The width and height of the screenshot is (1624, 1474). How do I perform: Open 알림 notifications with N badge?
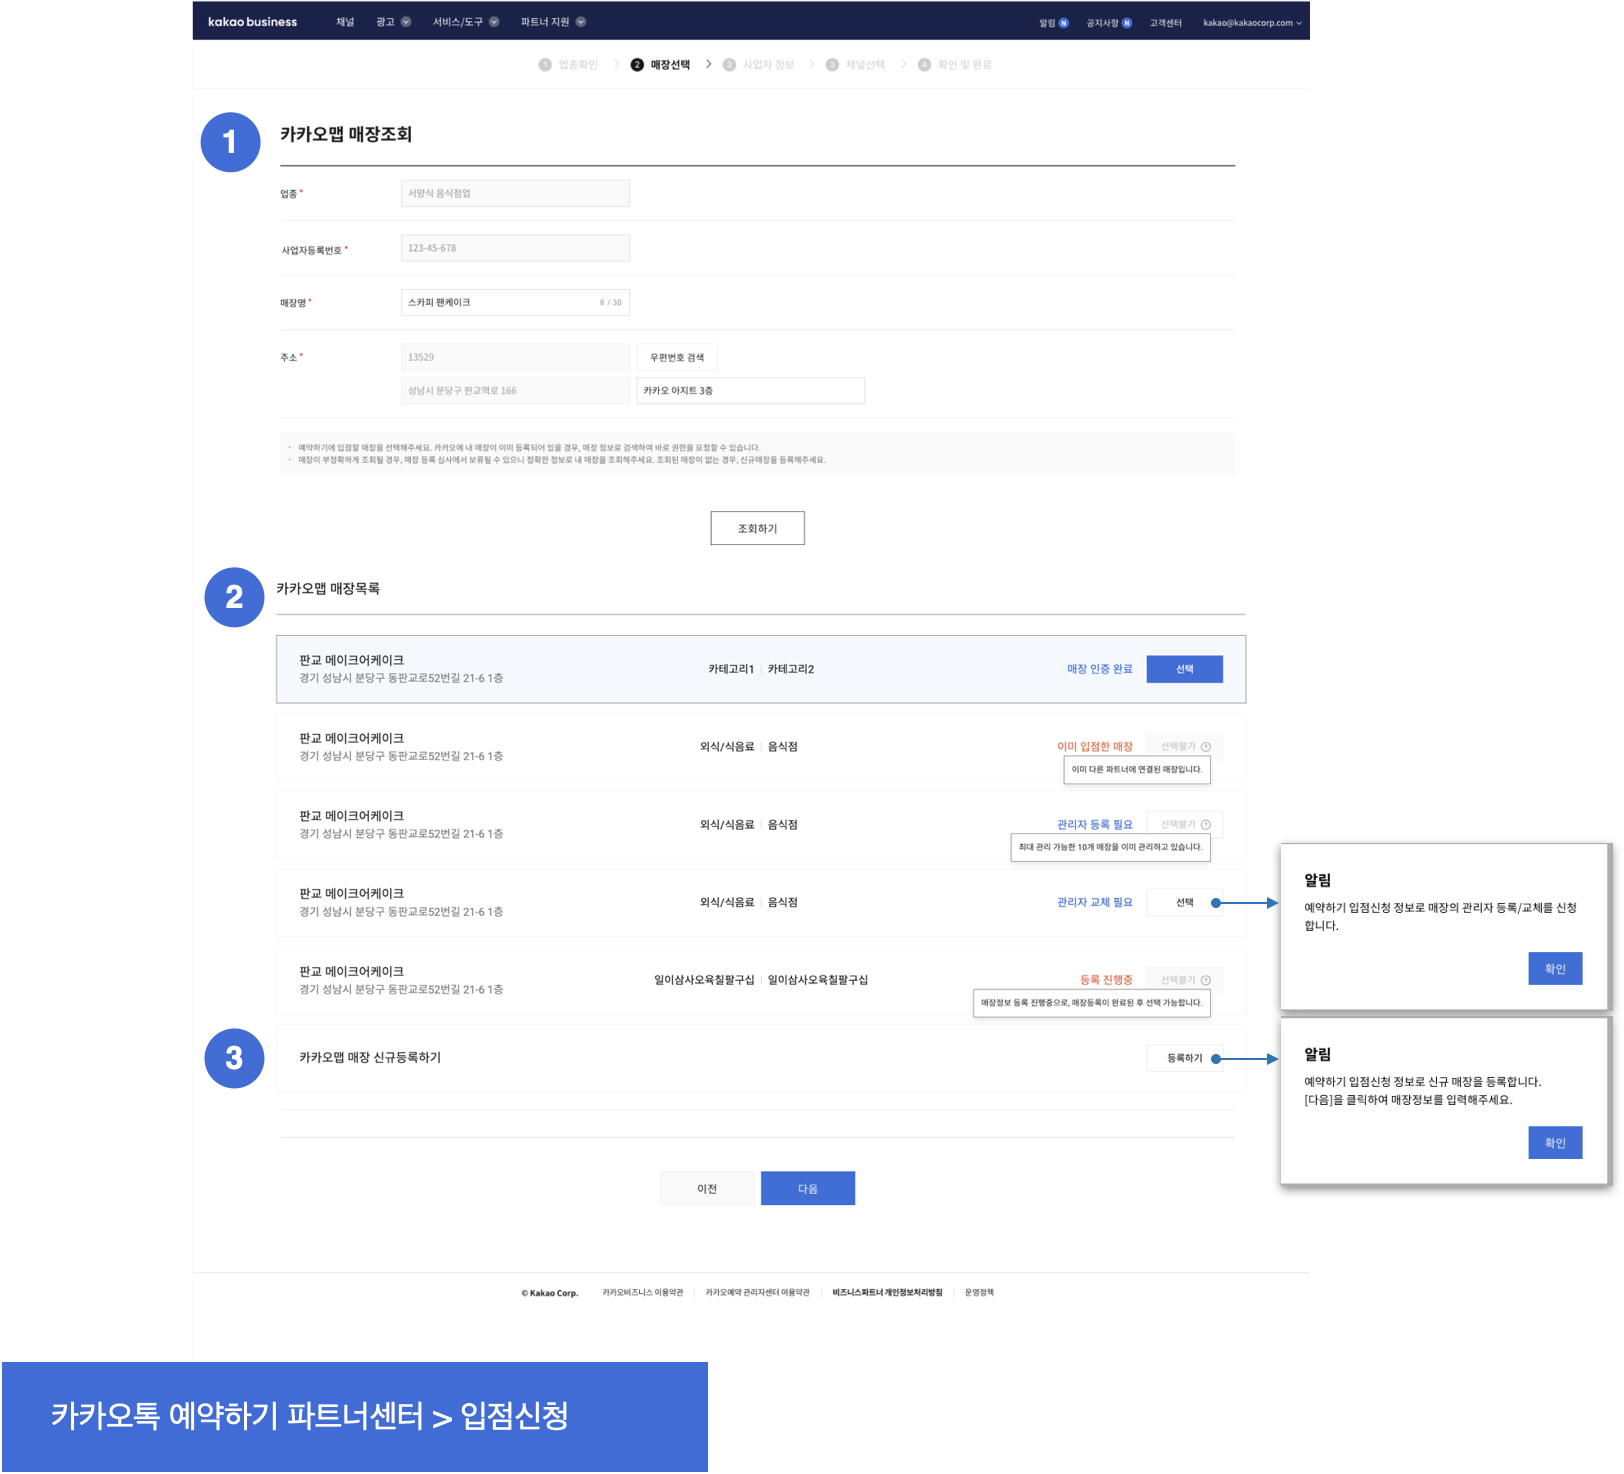tap(1053, 23)
